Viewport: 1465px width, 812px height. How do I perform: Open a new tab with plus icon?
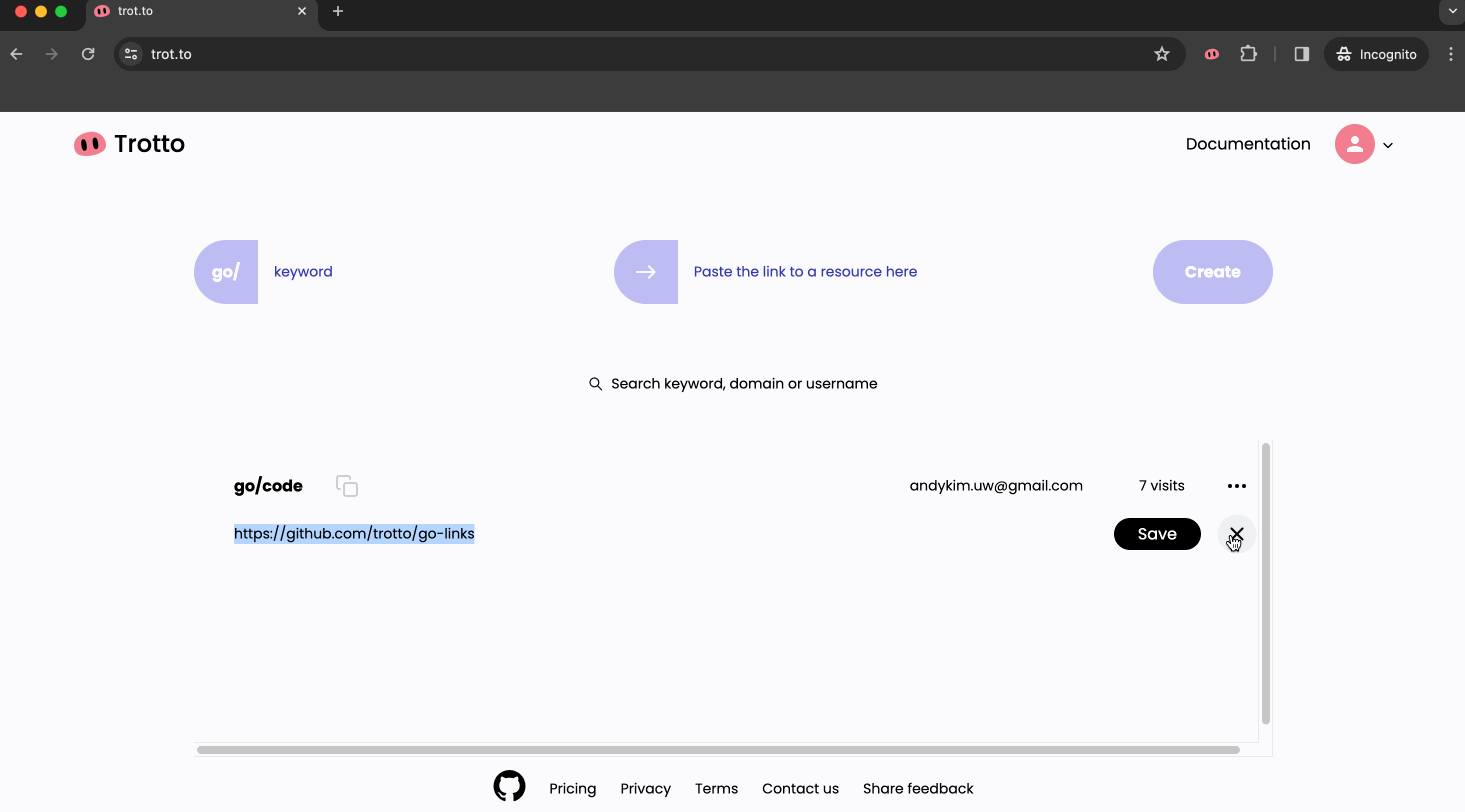(338, 12)
